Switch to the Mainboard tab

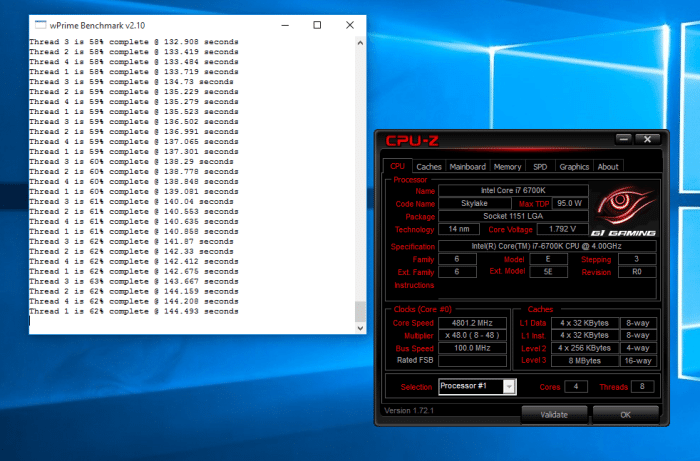click(467, 167)
